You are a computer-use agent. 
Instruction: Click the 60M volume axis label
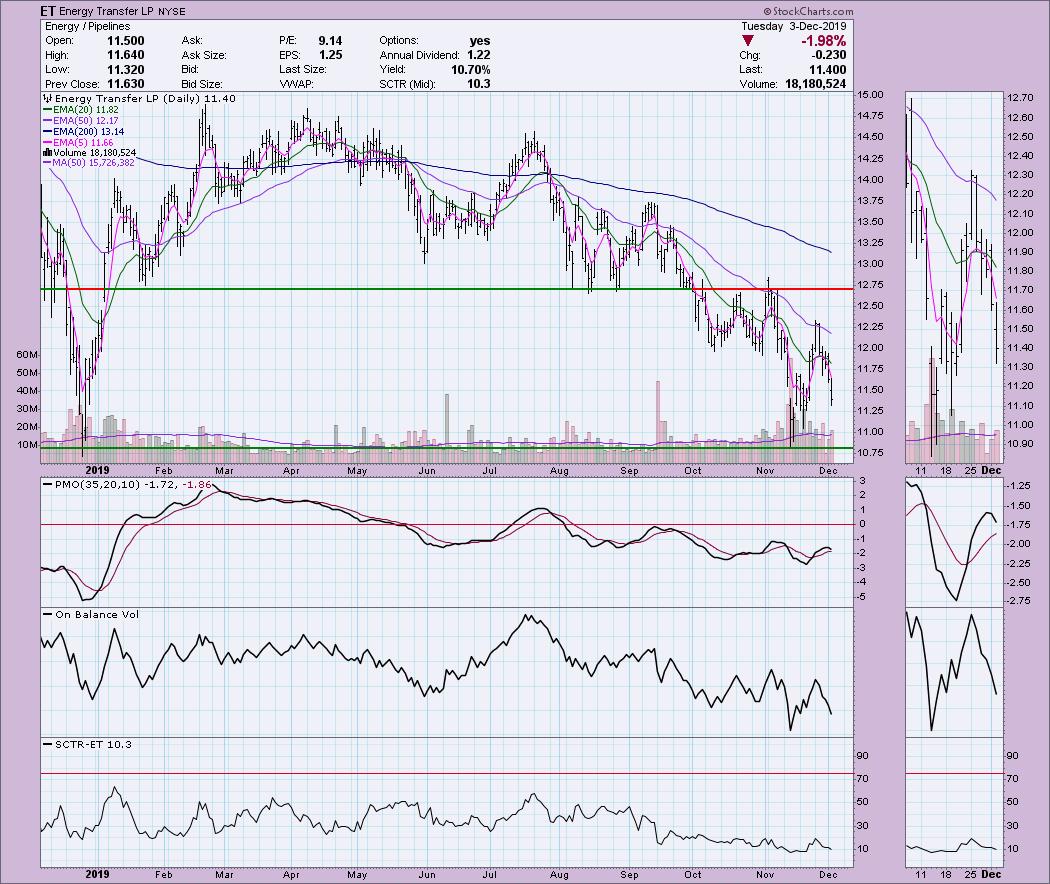[x=27, y=355]
